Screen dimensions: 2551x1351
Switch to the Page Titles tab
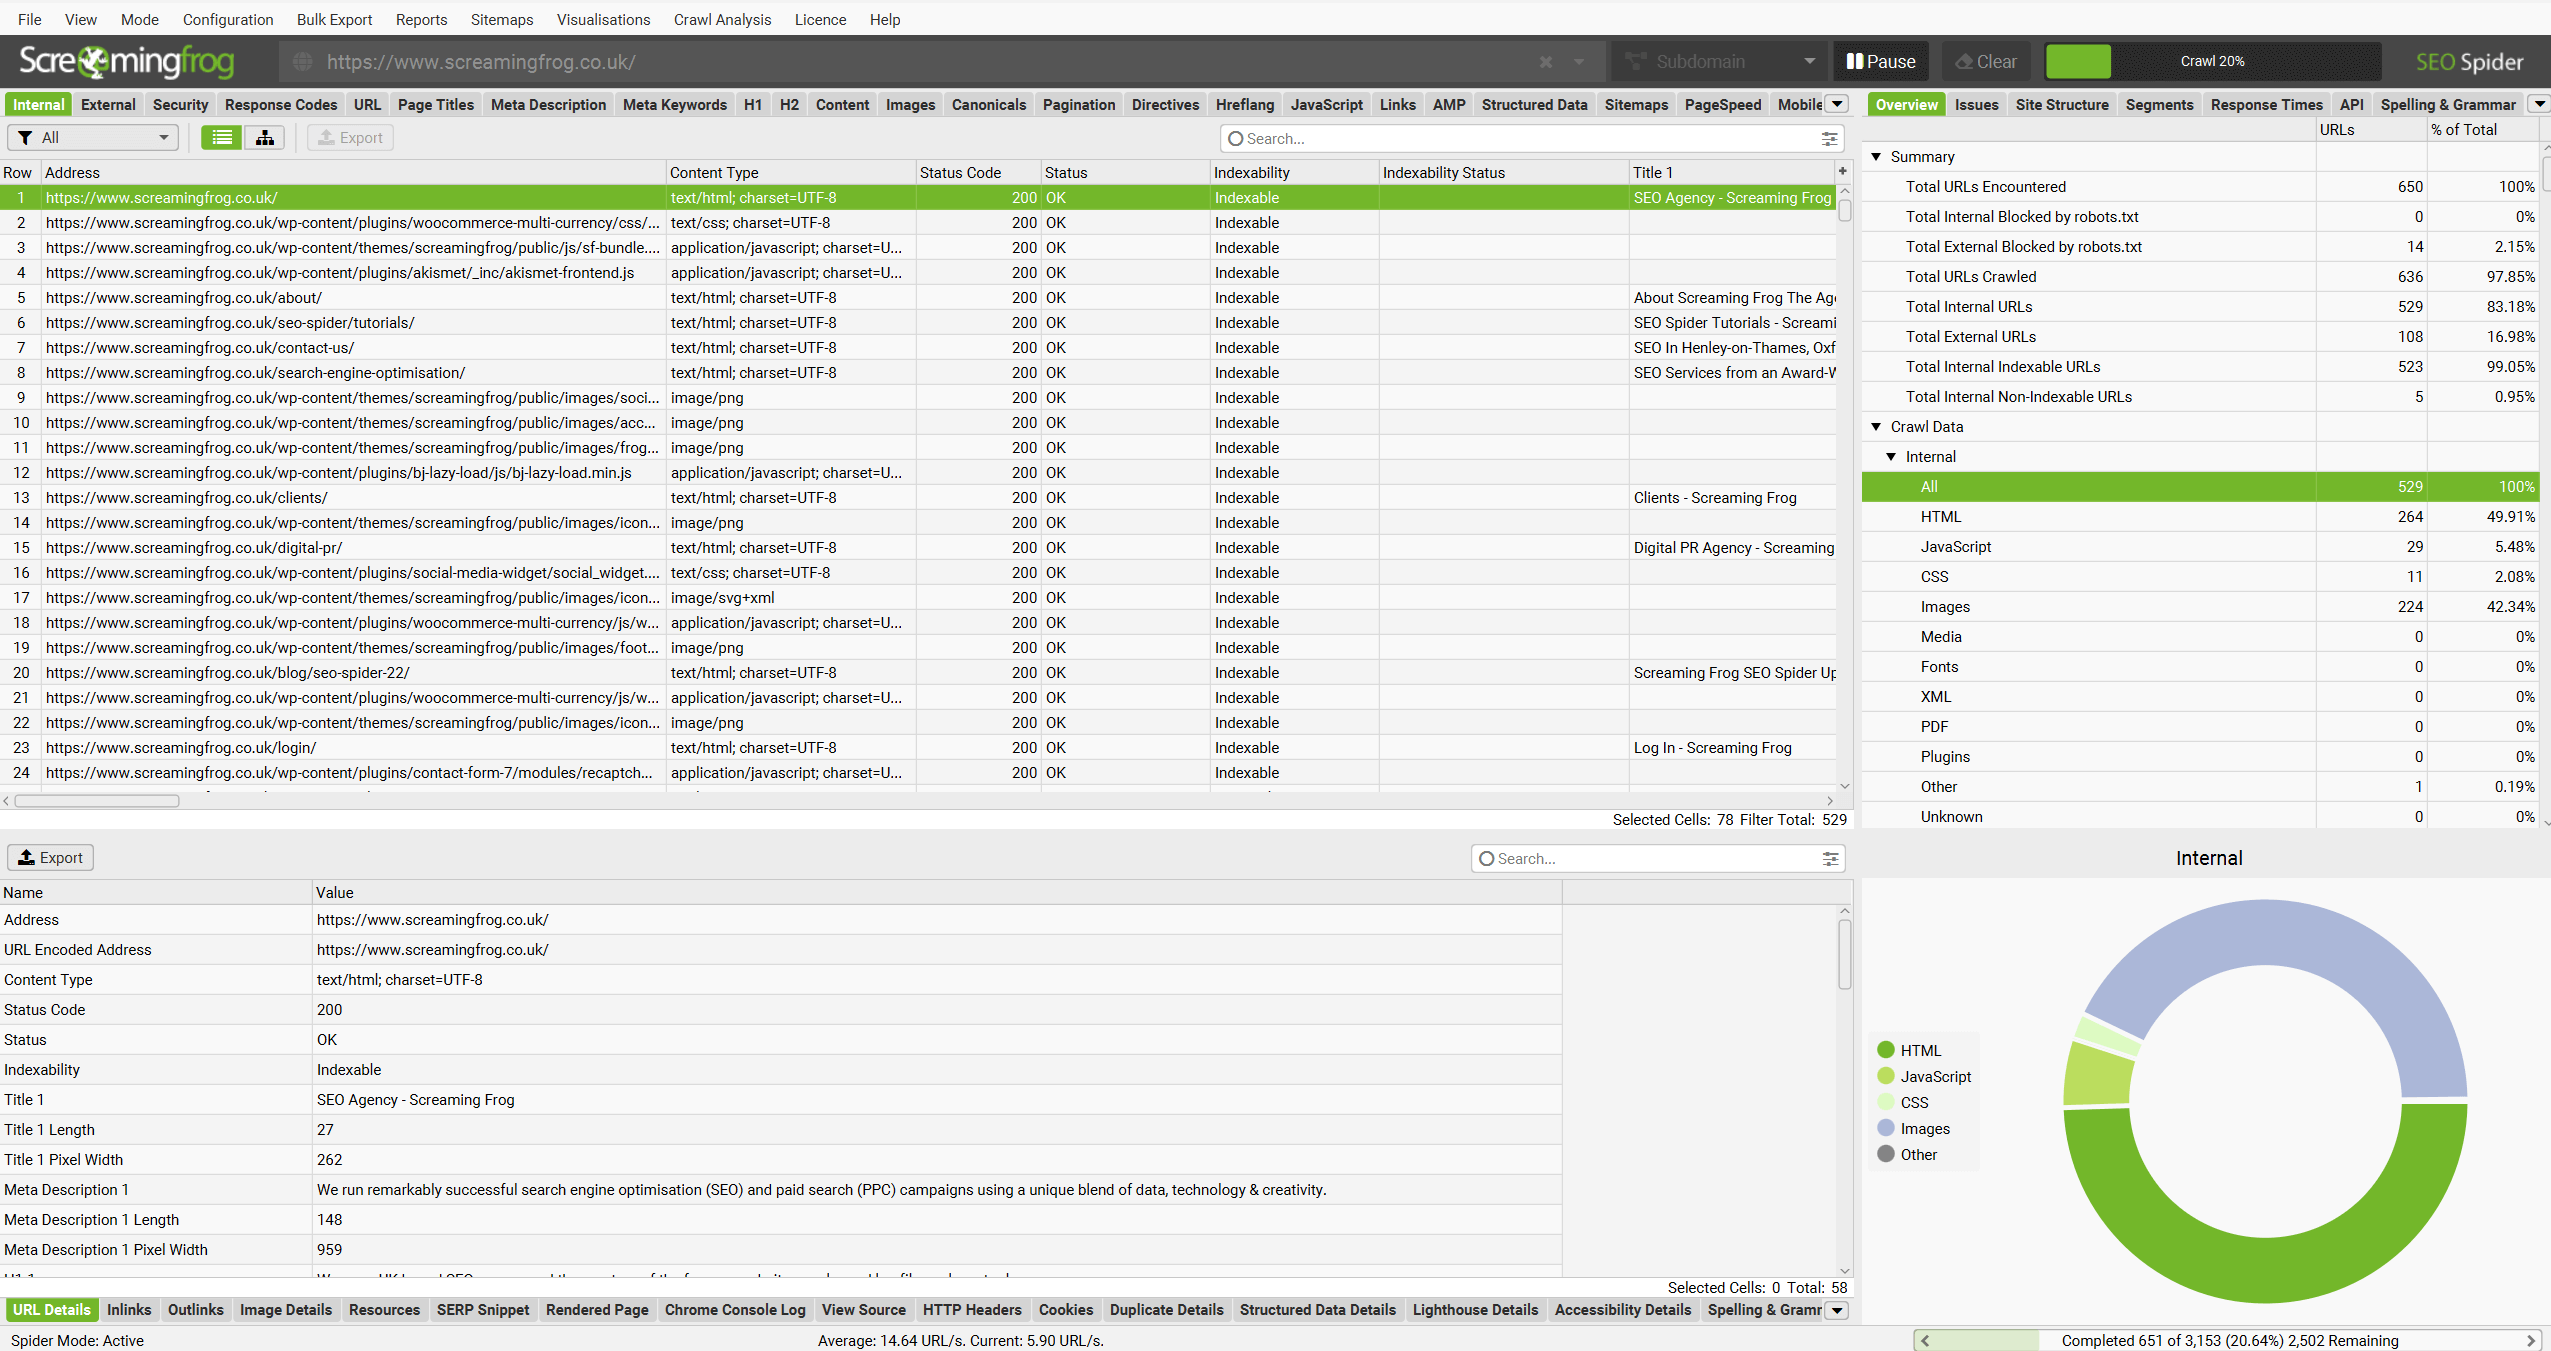coord(435,104)
